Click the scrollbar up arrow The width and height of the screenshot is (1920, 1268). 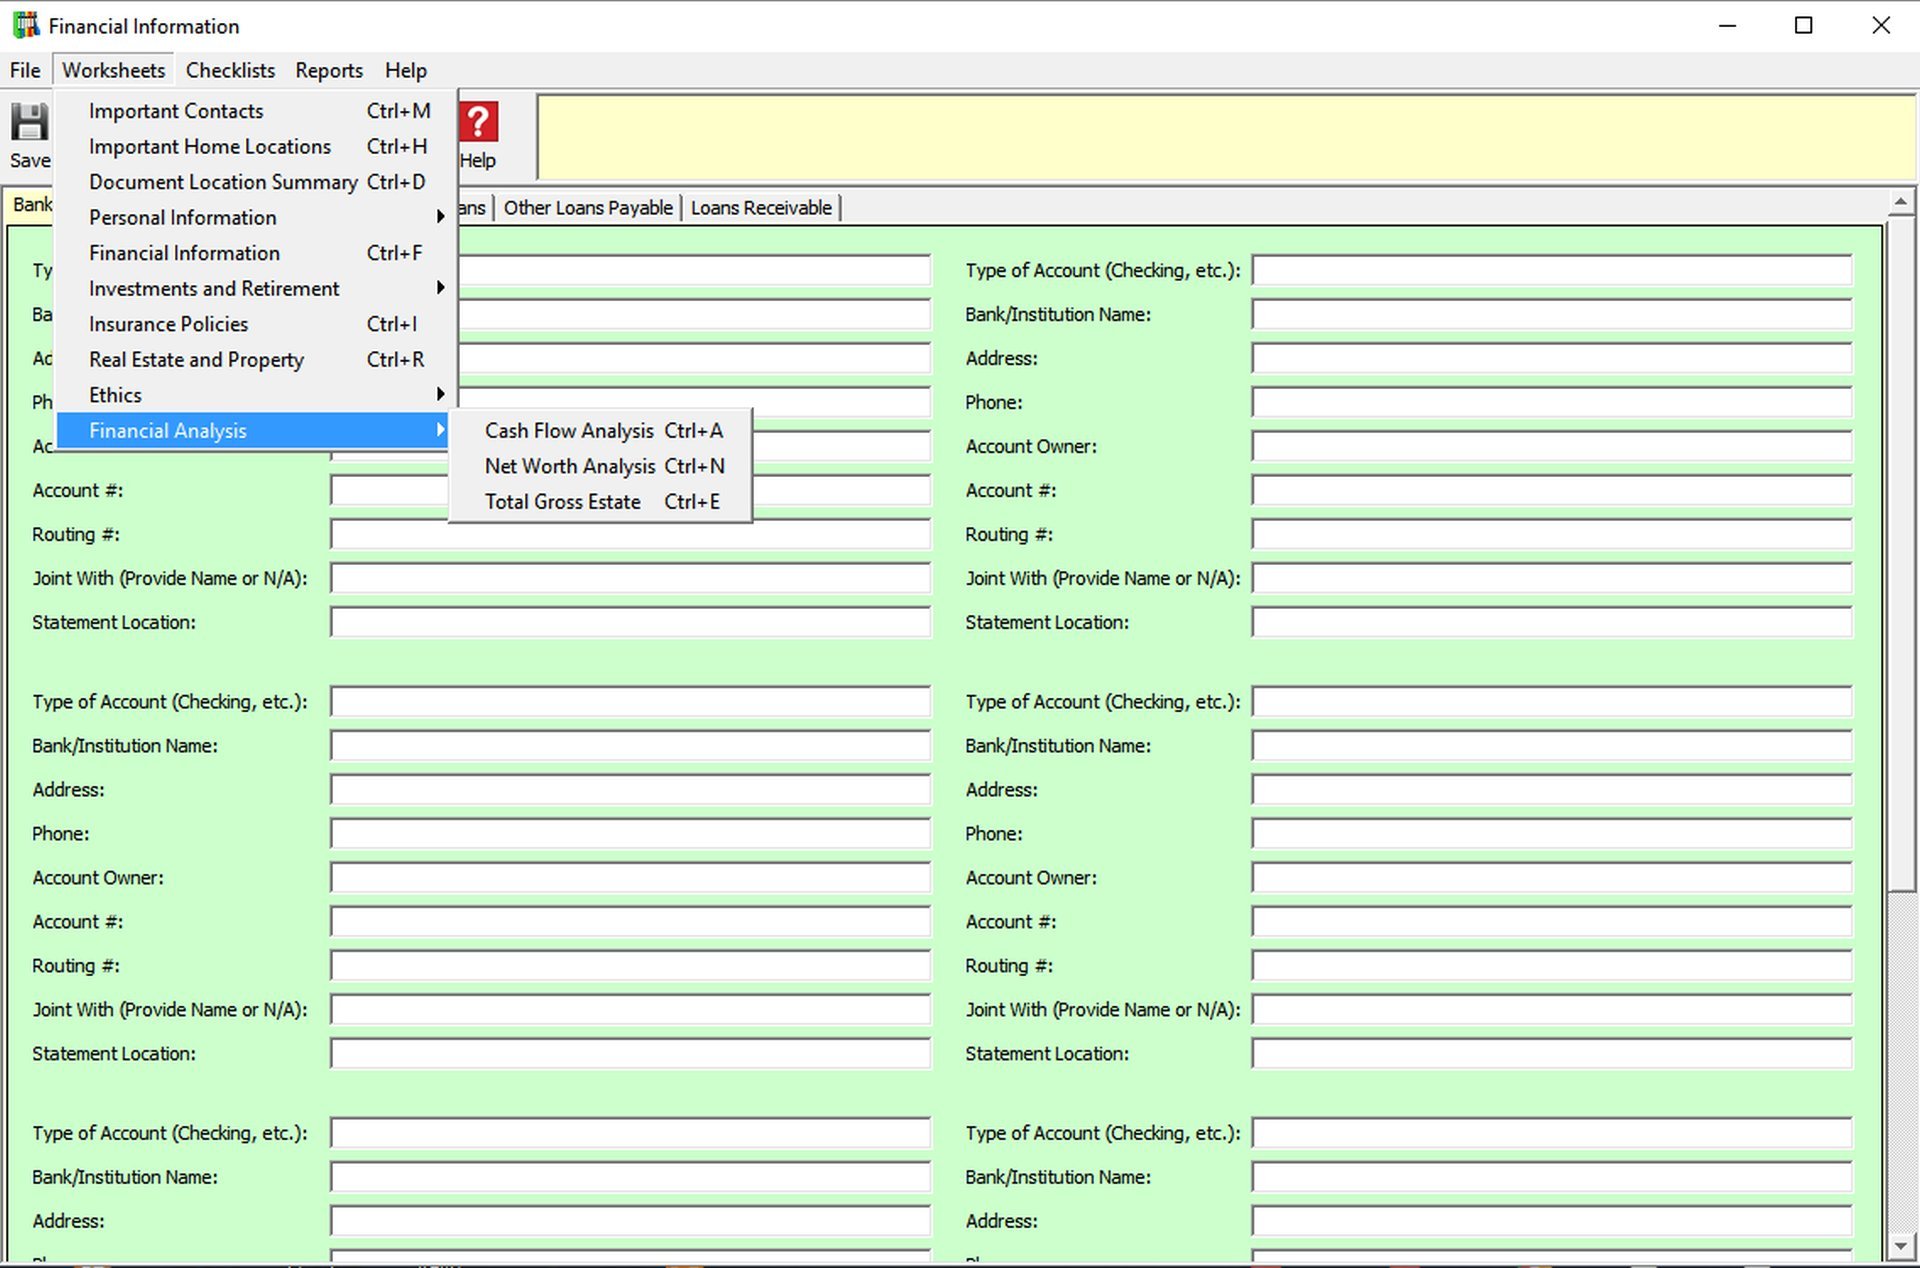point(1901,203)
